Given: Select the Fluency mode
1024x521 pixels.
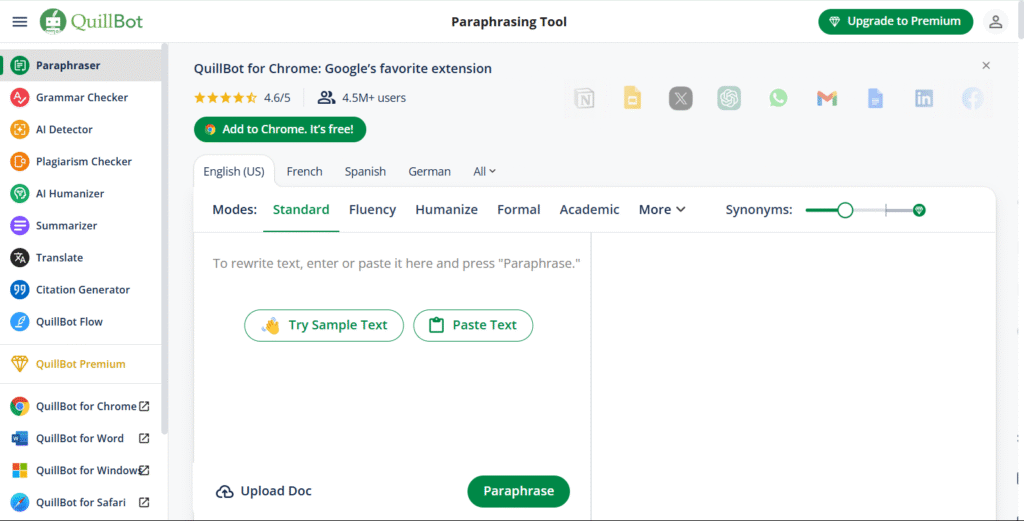Looking at the screenshot, I should (x=372, y=210).
